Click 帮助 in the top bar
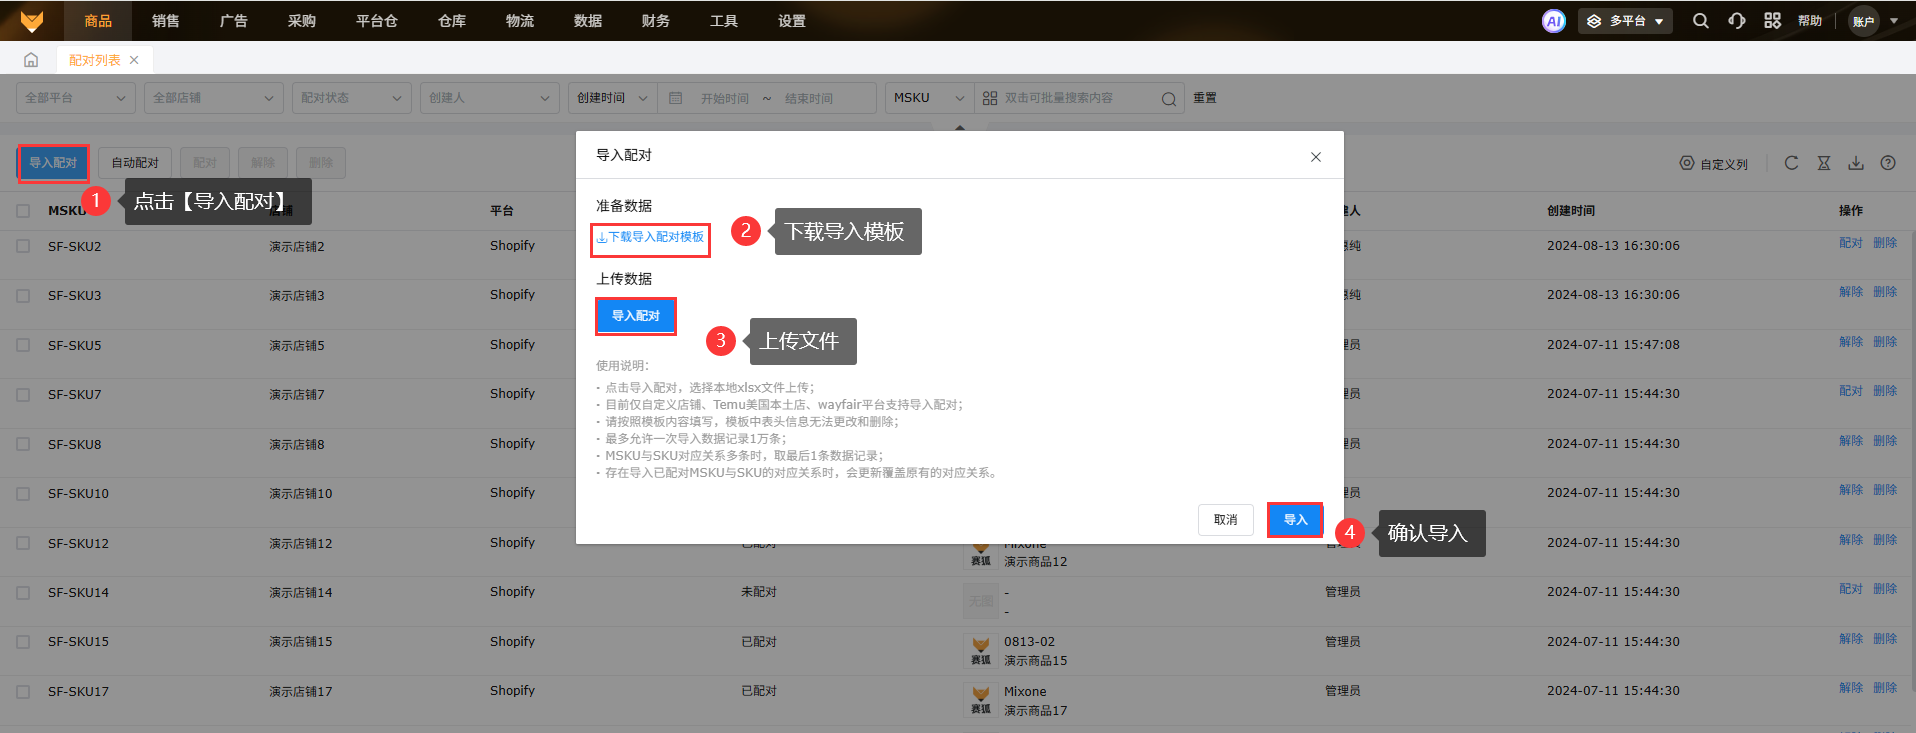Viewport: 1916px width, 733px height. pos(1810,21)
